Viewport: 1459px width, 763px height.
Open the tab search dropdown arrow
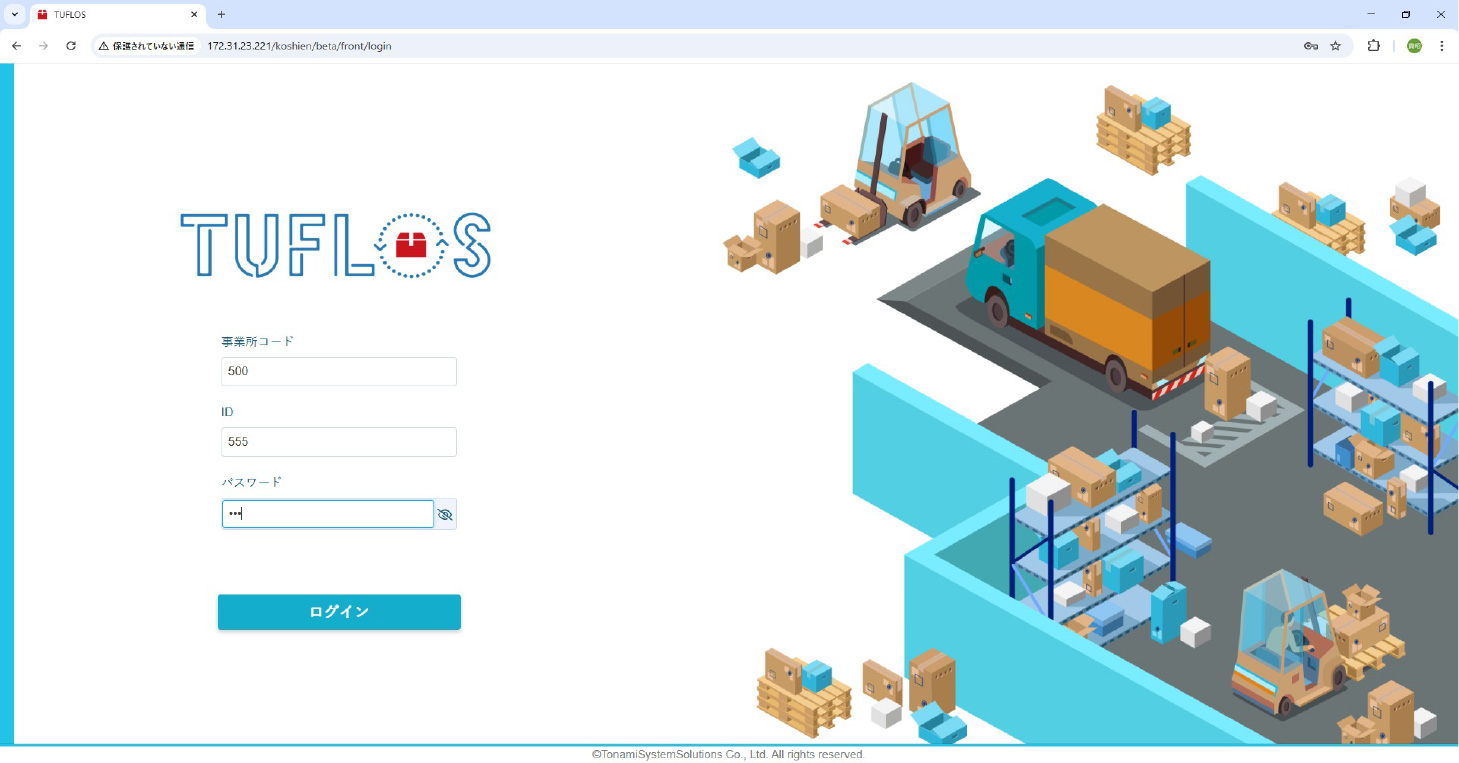[x=14, y=14]
